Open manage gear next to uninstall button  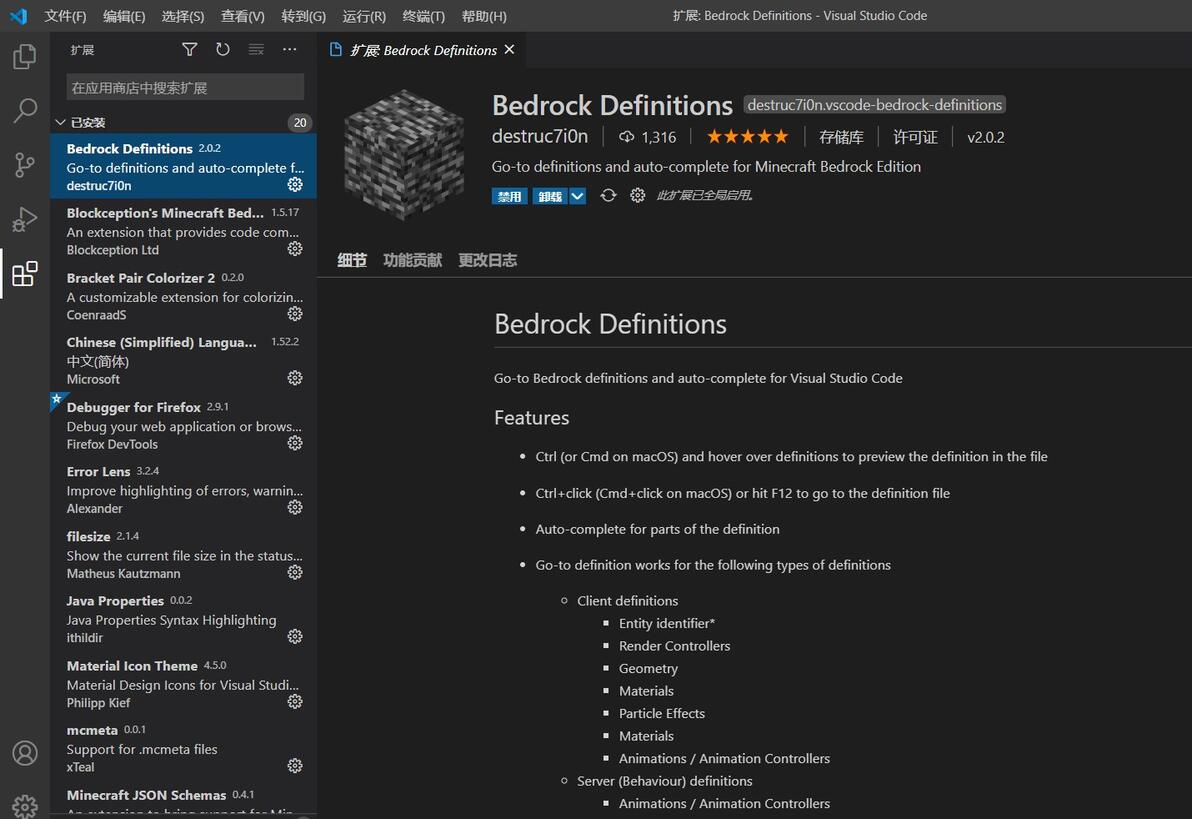637,196
